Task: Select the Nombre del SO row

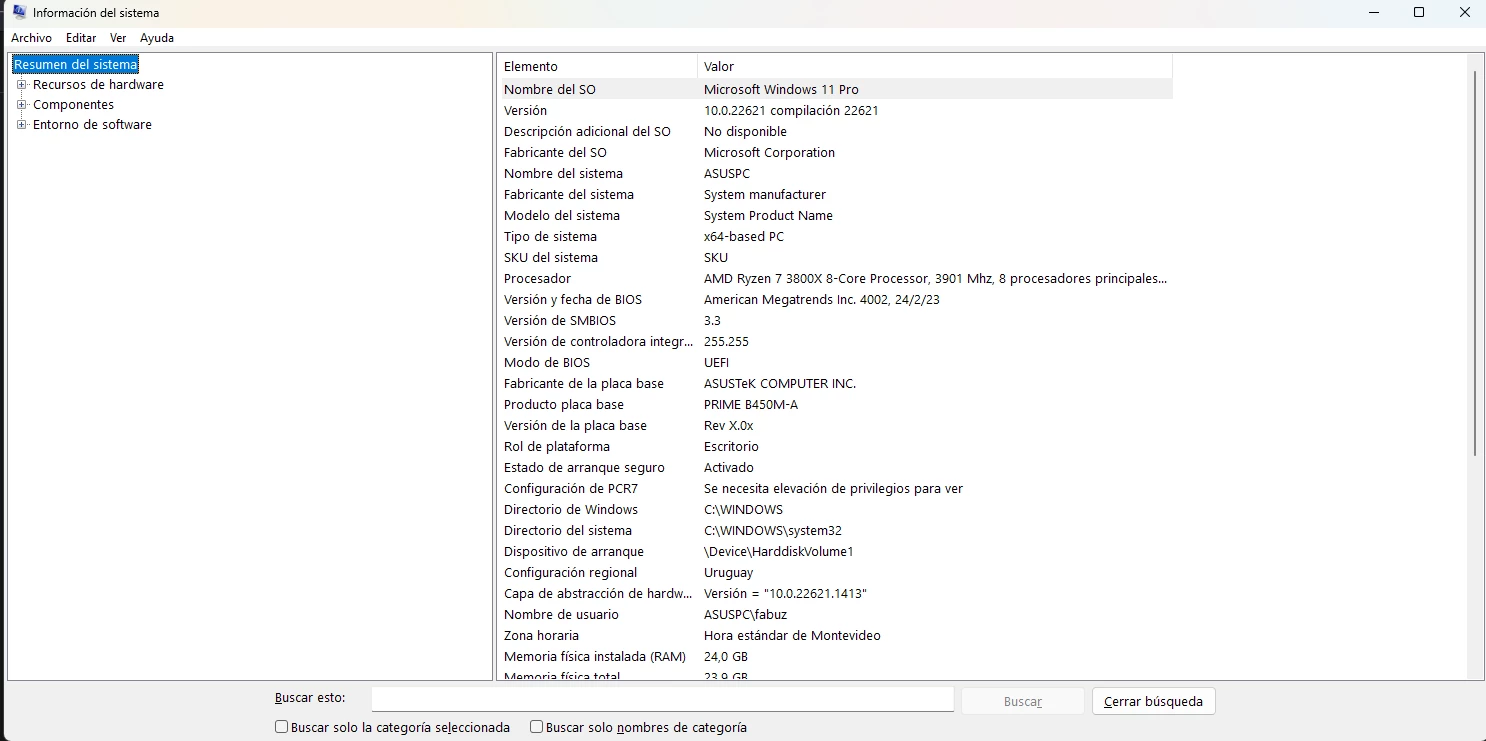Action: tap(835, 89)
